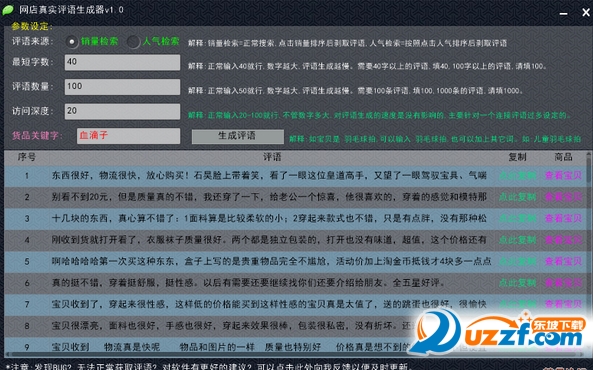This screenshot has height=370, width=593.
Task: Click 点此复制 in row 2
Action: (x=517, y=197)
